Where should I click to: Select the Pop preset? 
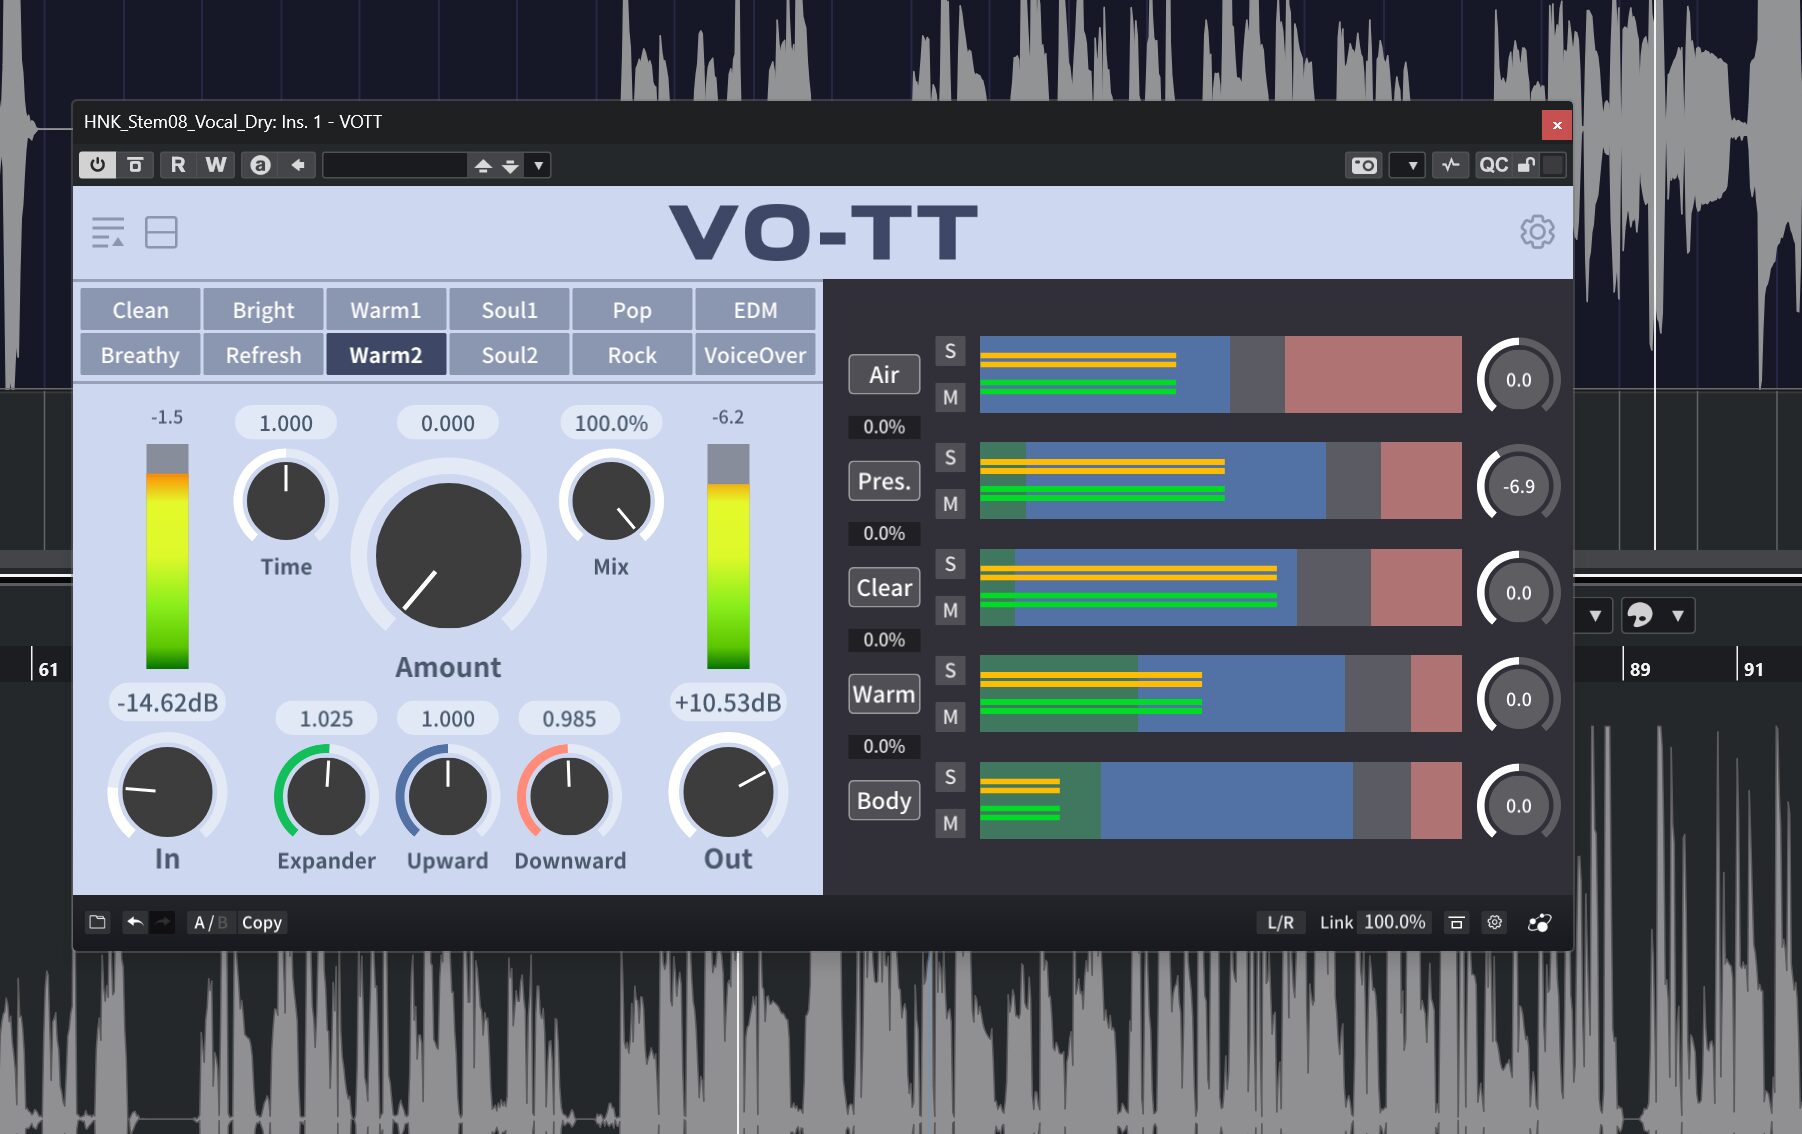632,310
